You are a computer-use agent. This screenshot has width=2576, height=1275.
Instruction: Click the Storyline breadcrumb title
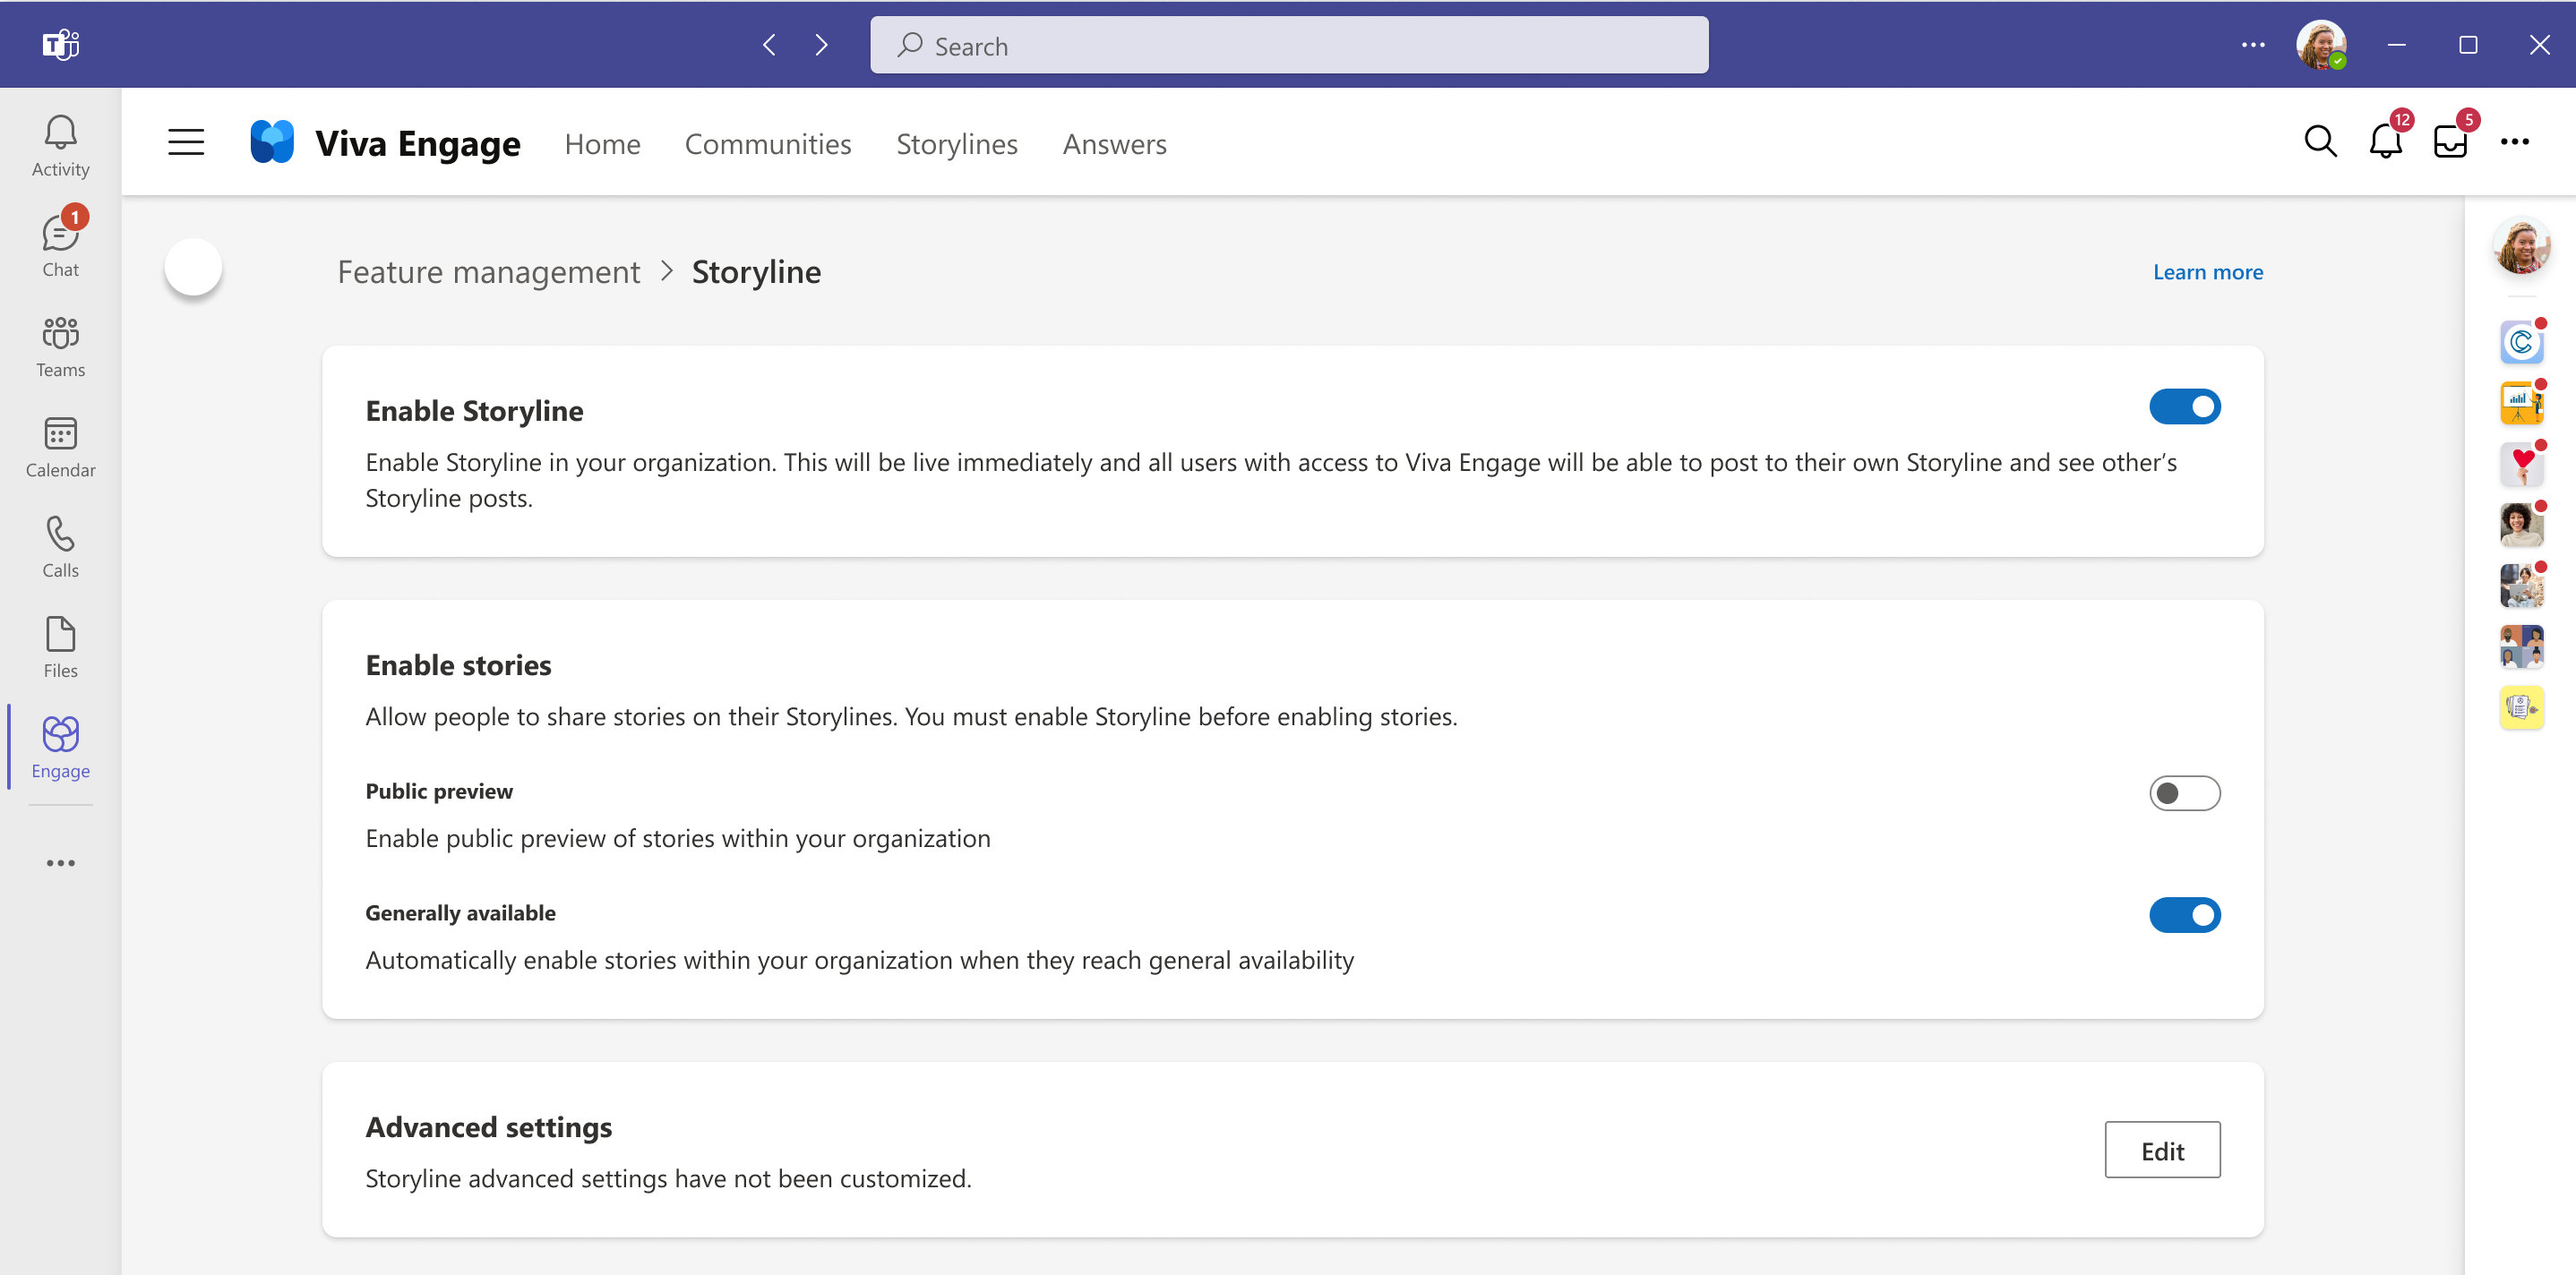[756, 272]
